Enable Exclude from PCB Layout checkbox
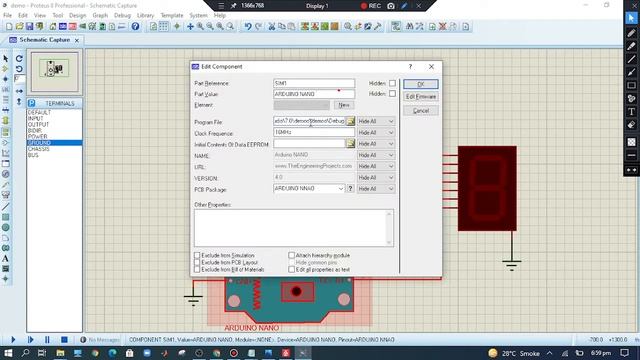This screenshot has height=360, width=640. [197, 262]
